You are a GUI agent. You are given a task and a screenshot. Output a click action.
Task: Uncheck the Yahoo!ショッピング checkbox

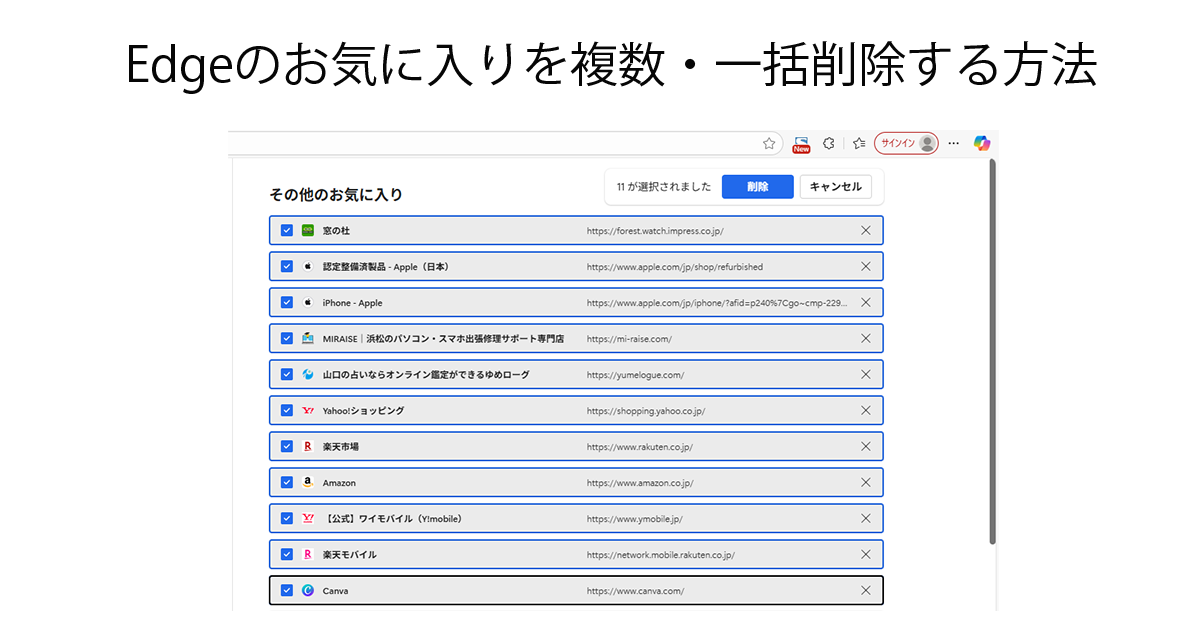(287, 411)
